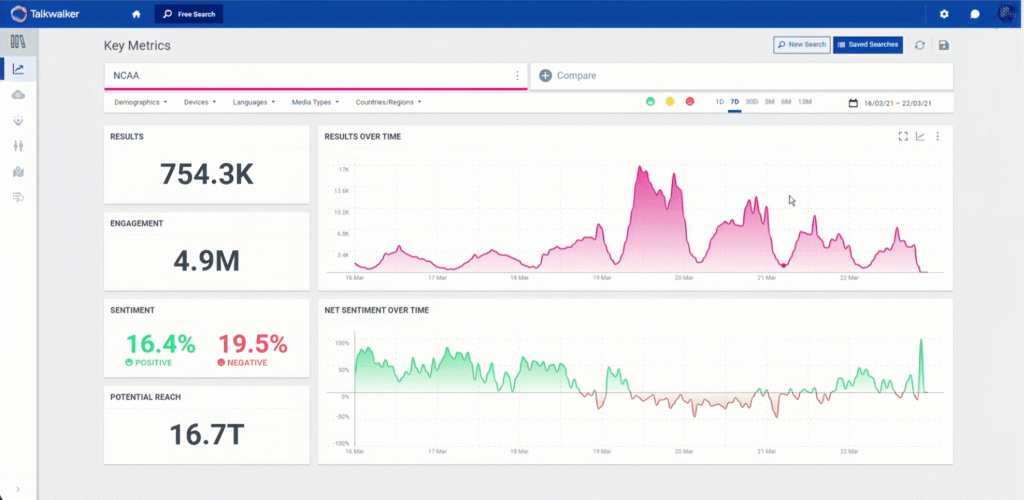Open the chat bubble icon in header

pos(975,14)
